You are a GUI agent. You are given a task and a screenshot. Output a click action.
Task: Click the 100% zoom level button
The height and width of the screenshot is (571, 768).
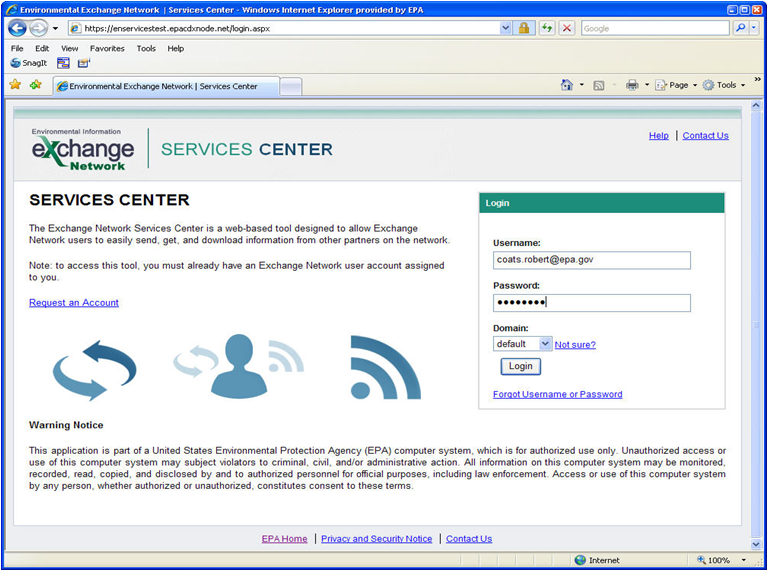pos(714,560)
